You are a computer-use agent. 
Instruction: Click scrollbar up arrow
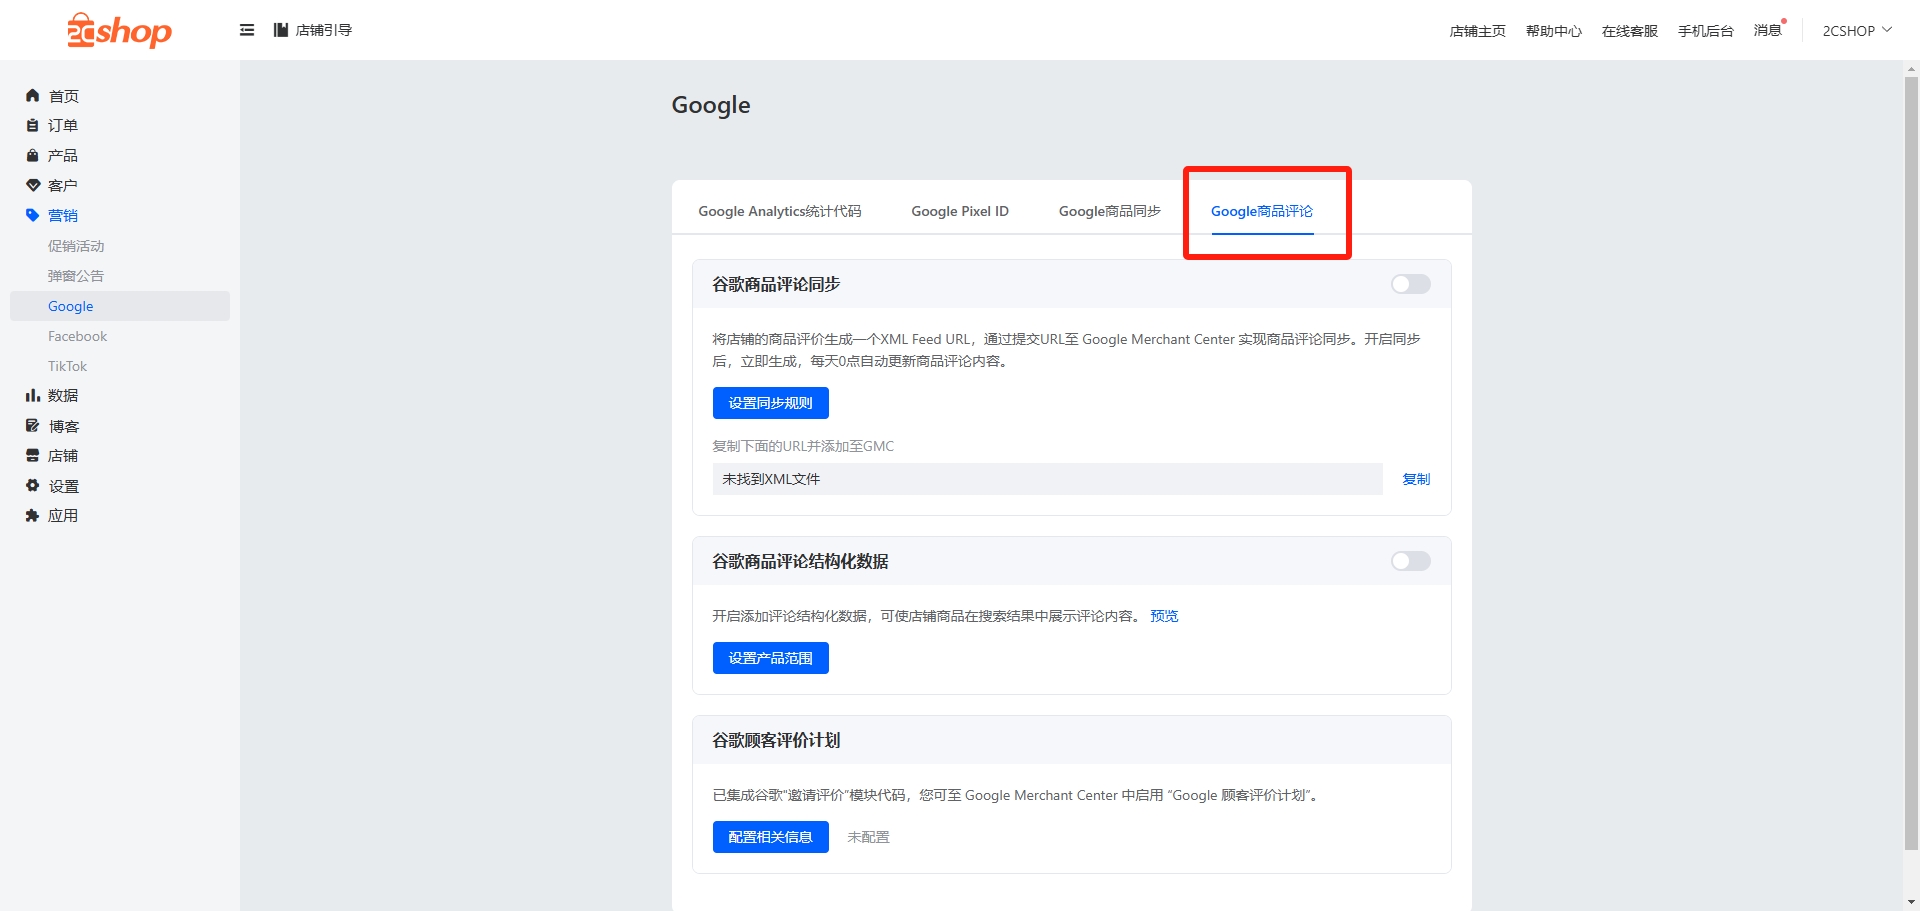(x=1911, y=69)
